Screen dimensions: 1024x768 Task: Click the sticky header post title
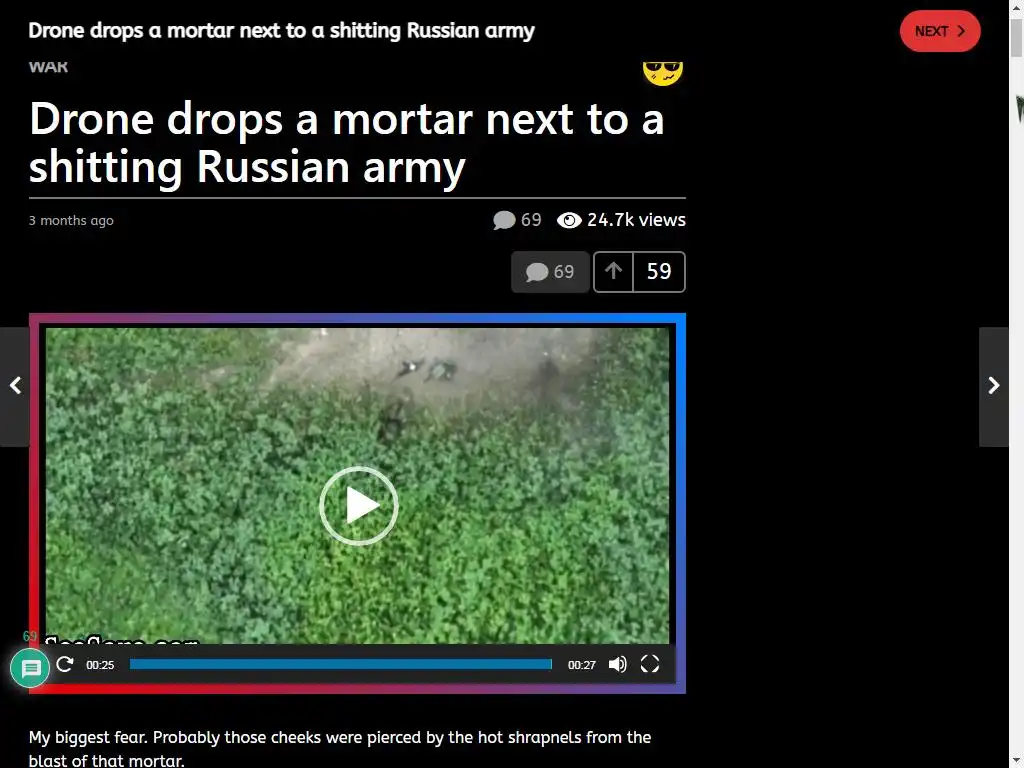tap(281, 31)
